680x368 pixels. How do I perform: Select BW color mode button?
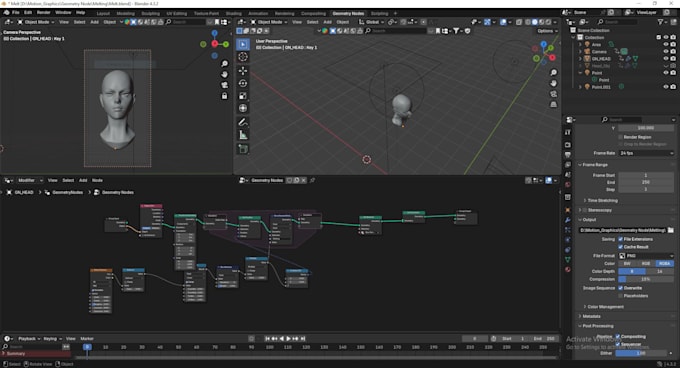(x=628, y=264)
